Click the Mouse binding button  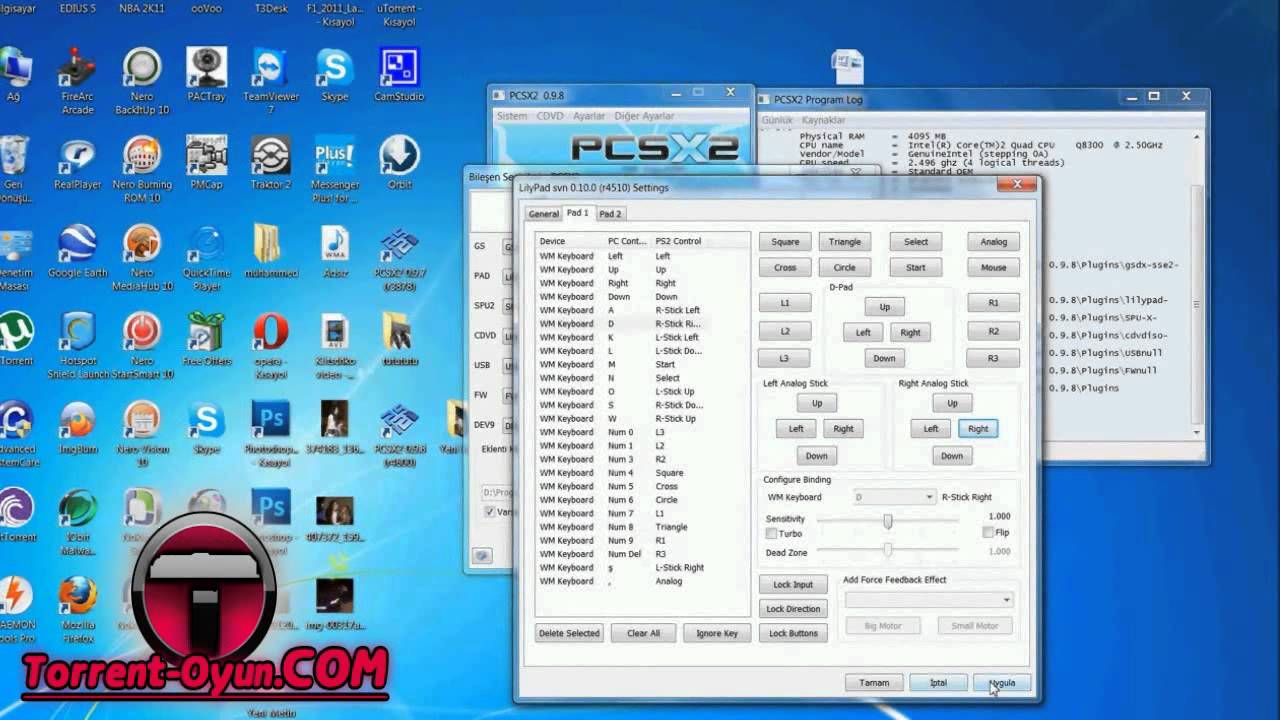pyautogui.click(x=994, y=268)
